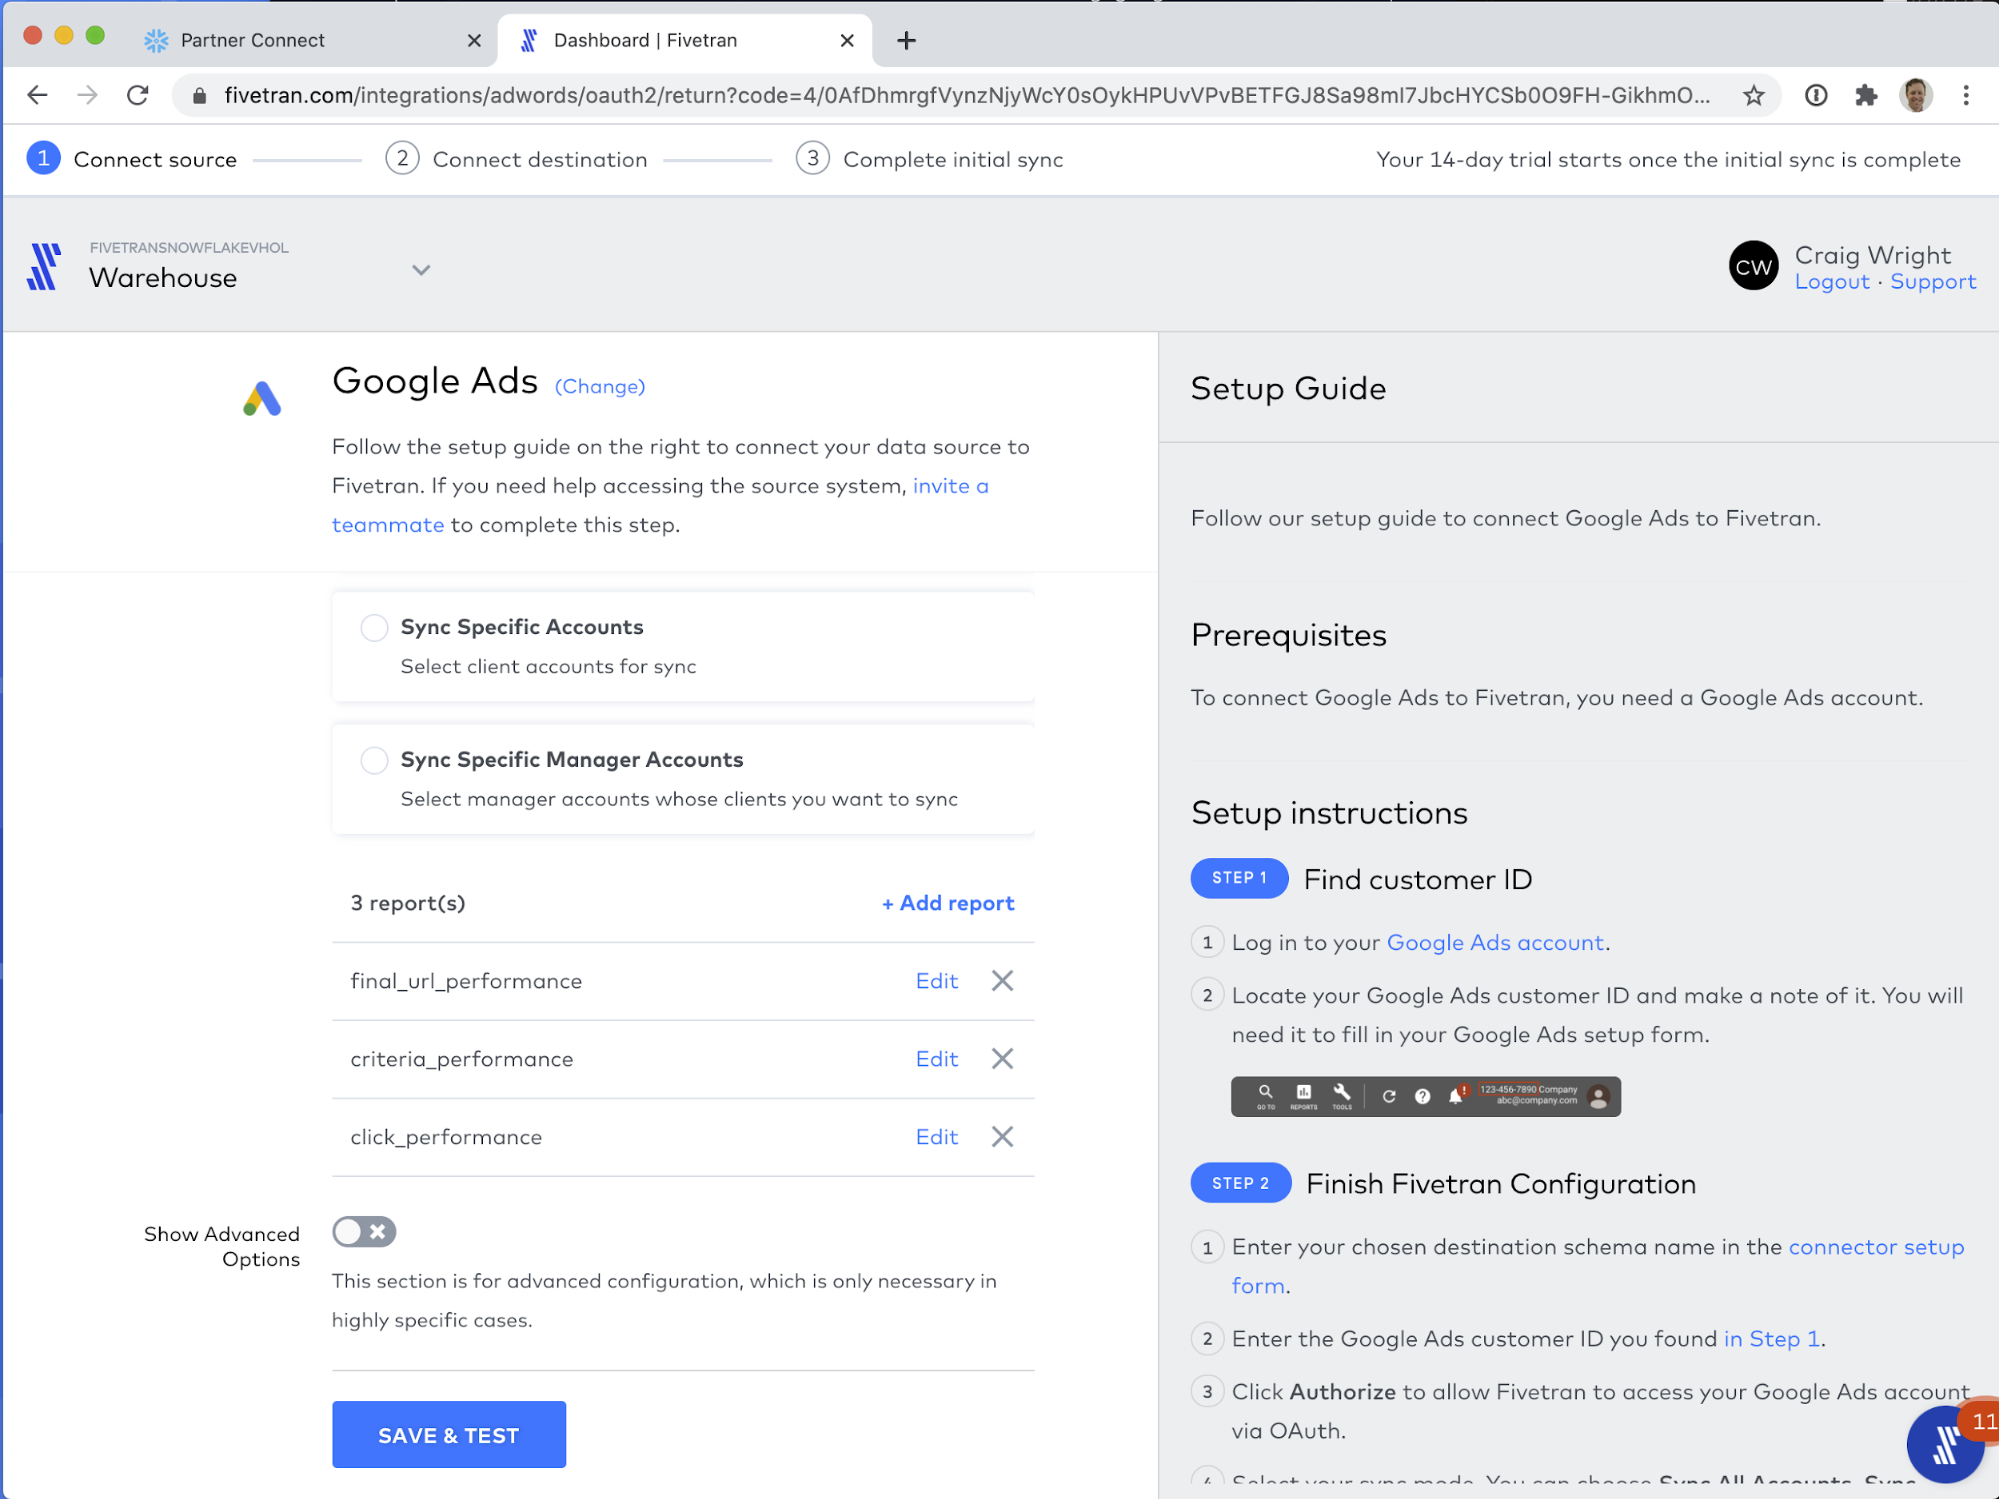Viewport: 1999px width, 1500px height.
Task: Remove the final_url_performance report with X
Action: coord(1002,981)
